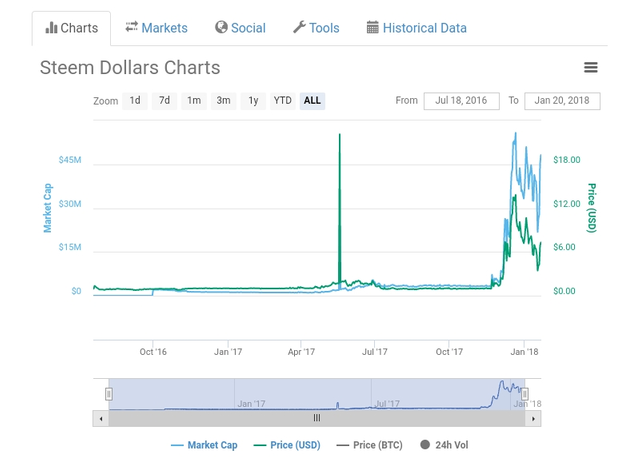Select the YTD zoom option
The width and height of the screenshot is (640, 457).
coord(282,101)
